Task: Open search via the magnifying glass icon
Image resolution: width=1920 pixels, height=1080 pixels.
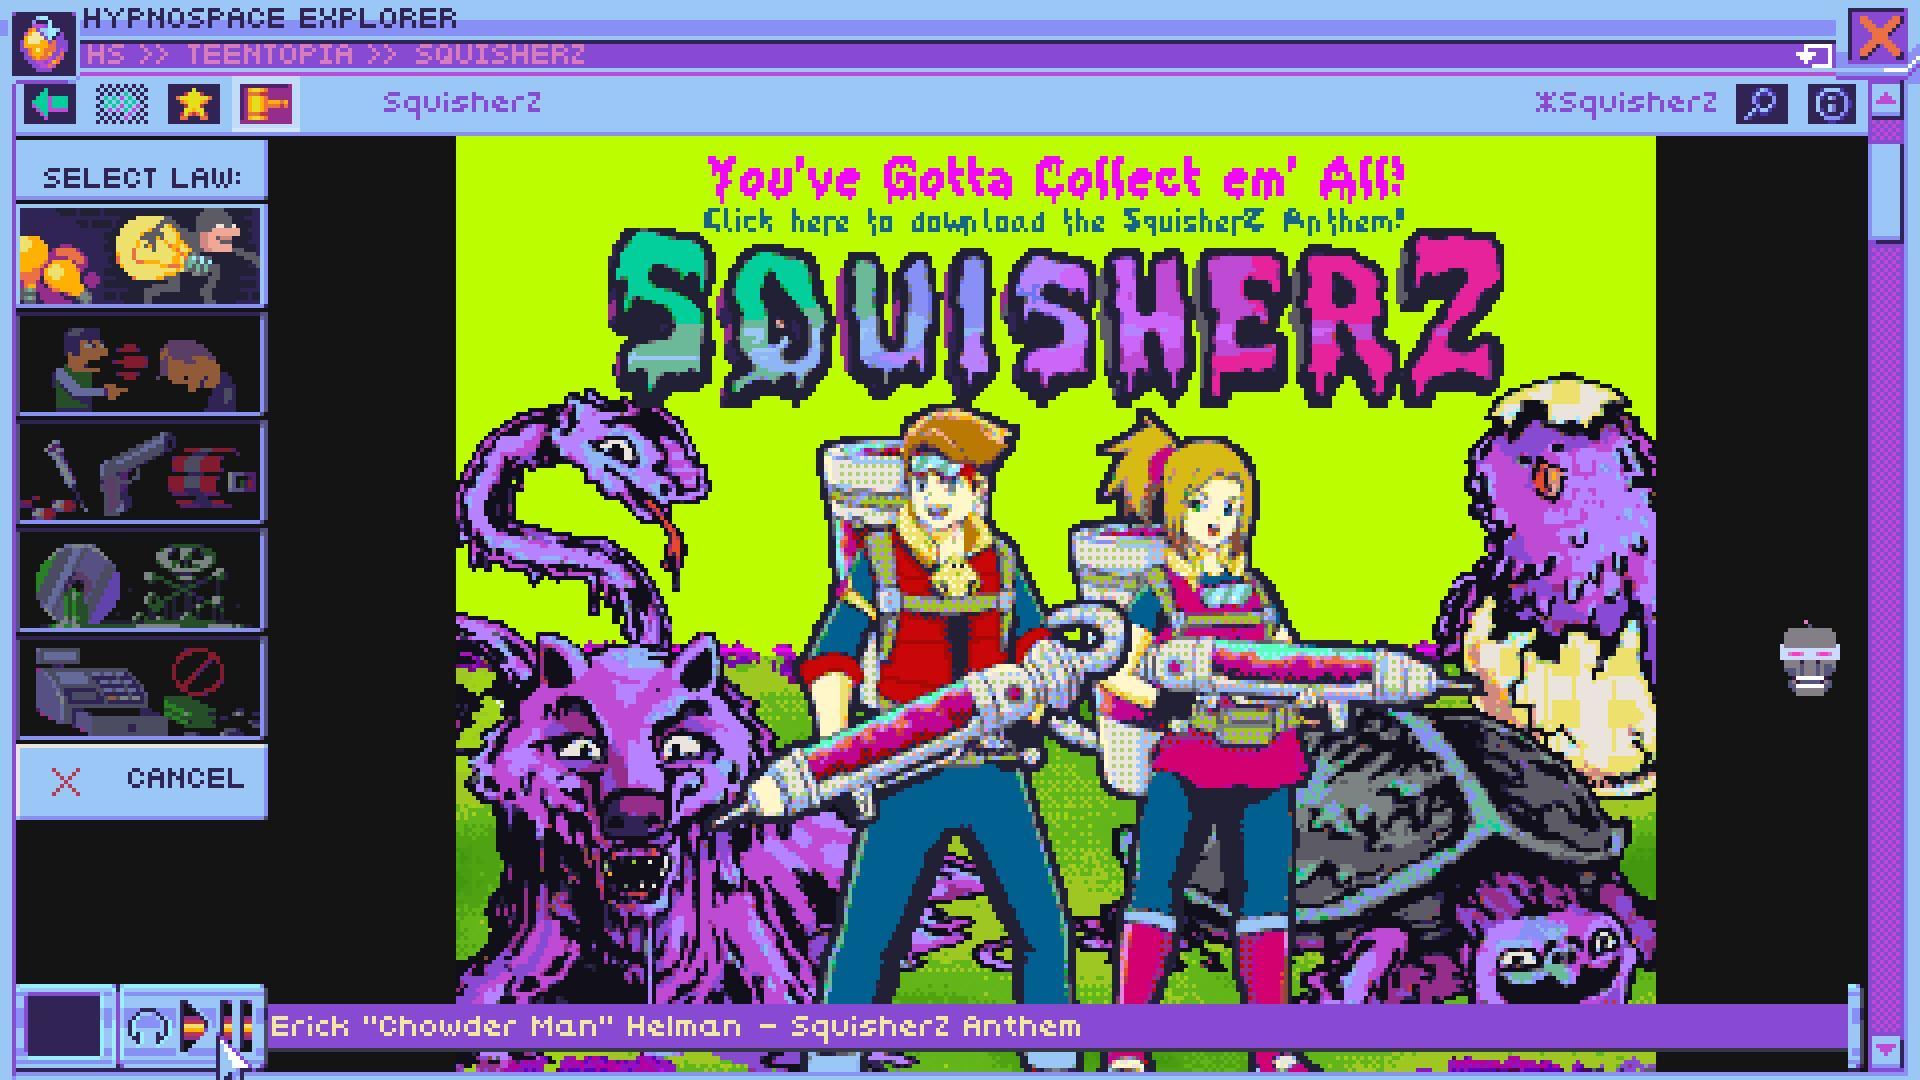Action: coord(1763,102)
